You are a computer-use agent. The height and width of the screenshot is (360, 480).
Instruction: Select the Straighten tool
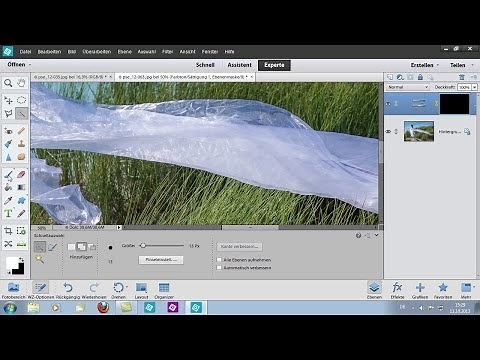[21, 244]
